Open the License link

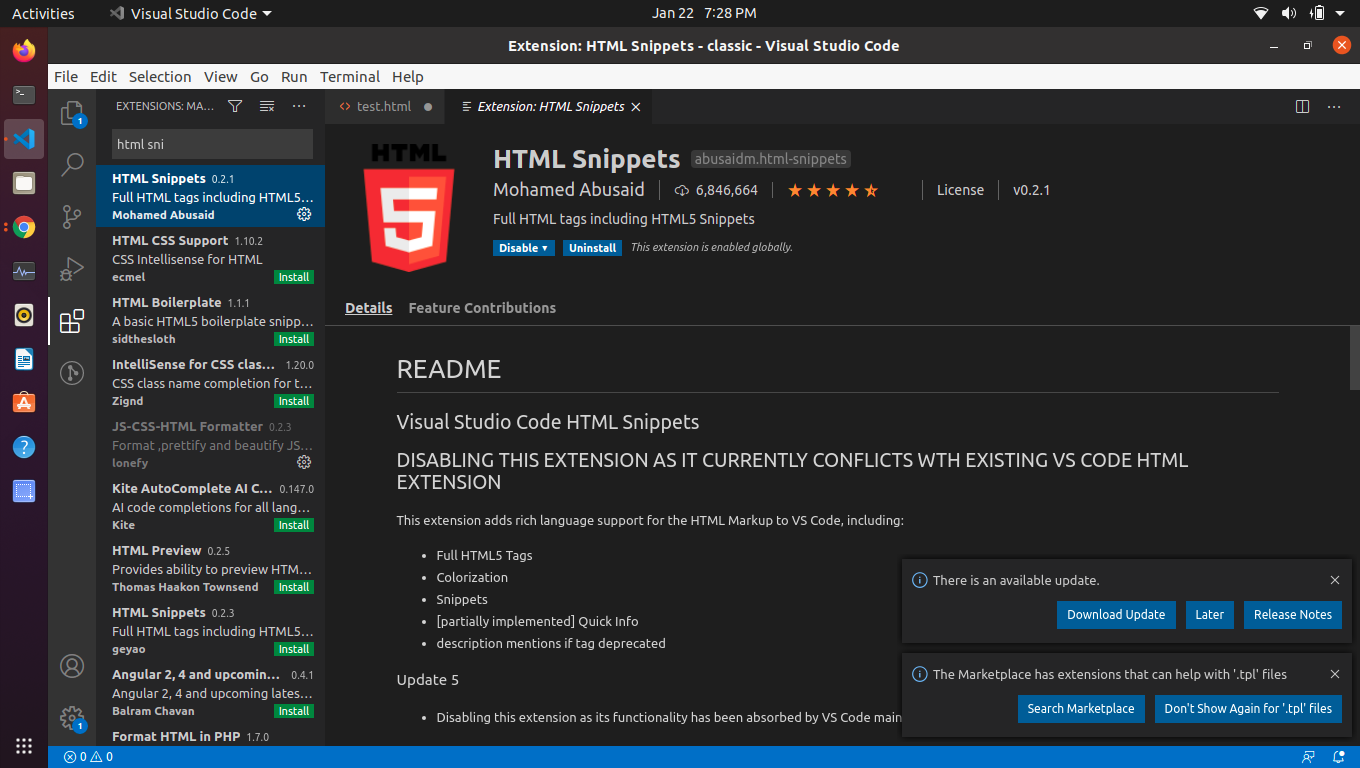pyautogui.click(x=960, y=190)
